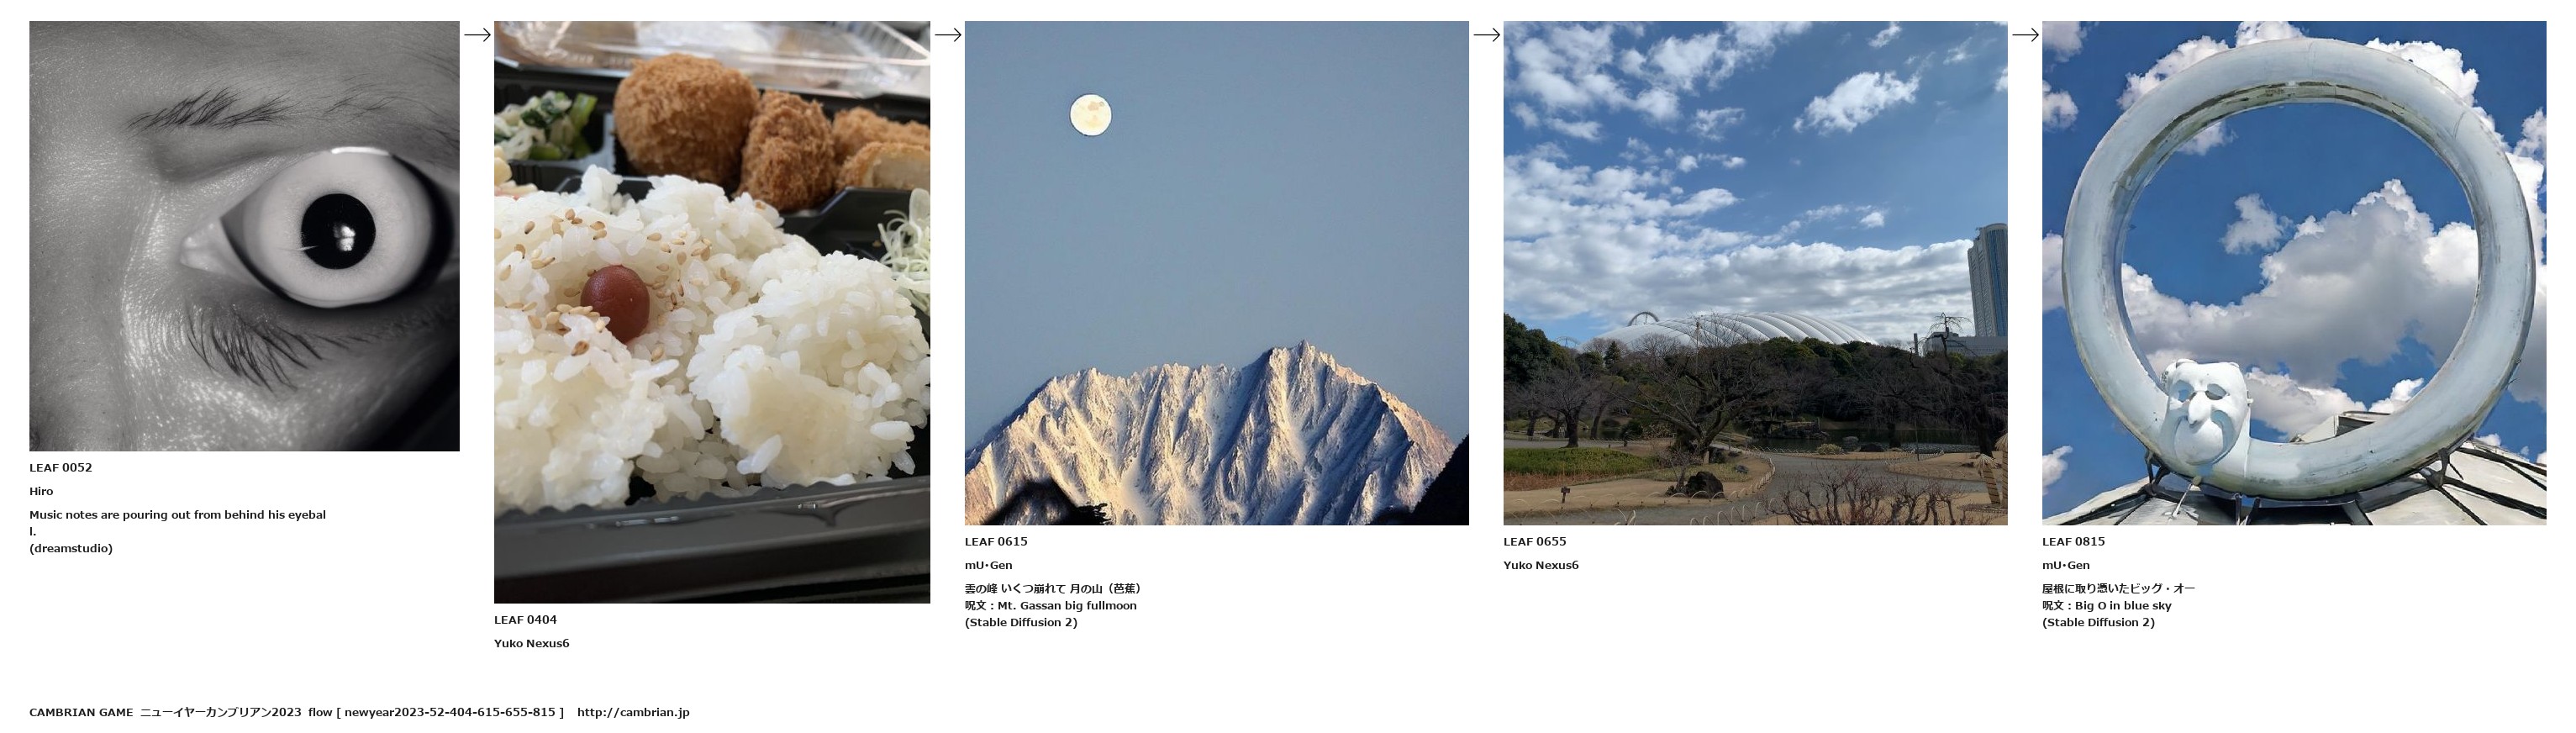The height and width of the screenshot is (733, 2576).
Task: Open the snowy mountain with full moon image
Action: tap(1216, 273)
